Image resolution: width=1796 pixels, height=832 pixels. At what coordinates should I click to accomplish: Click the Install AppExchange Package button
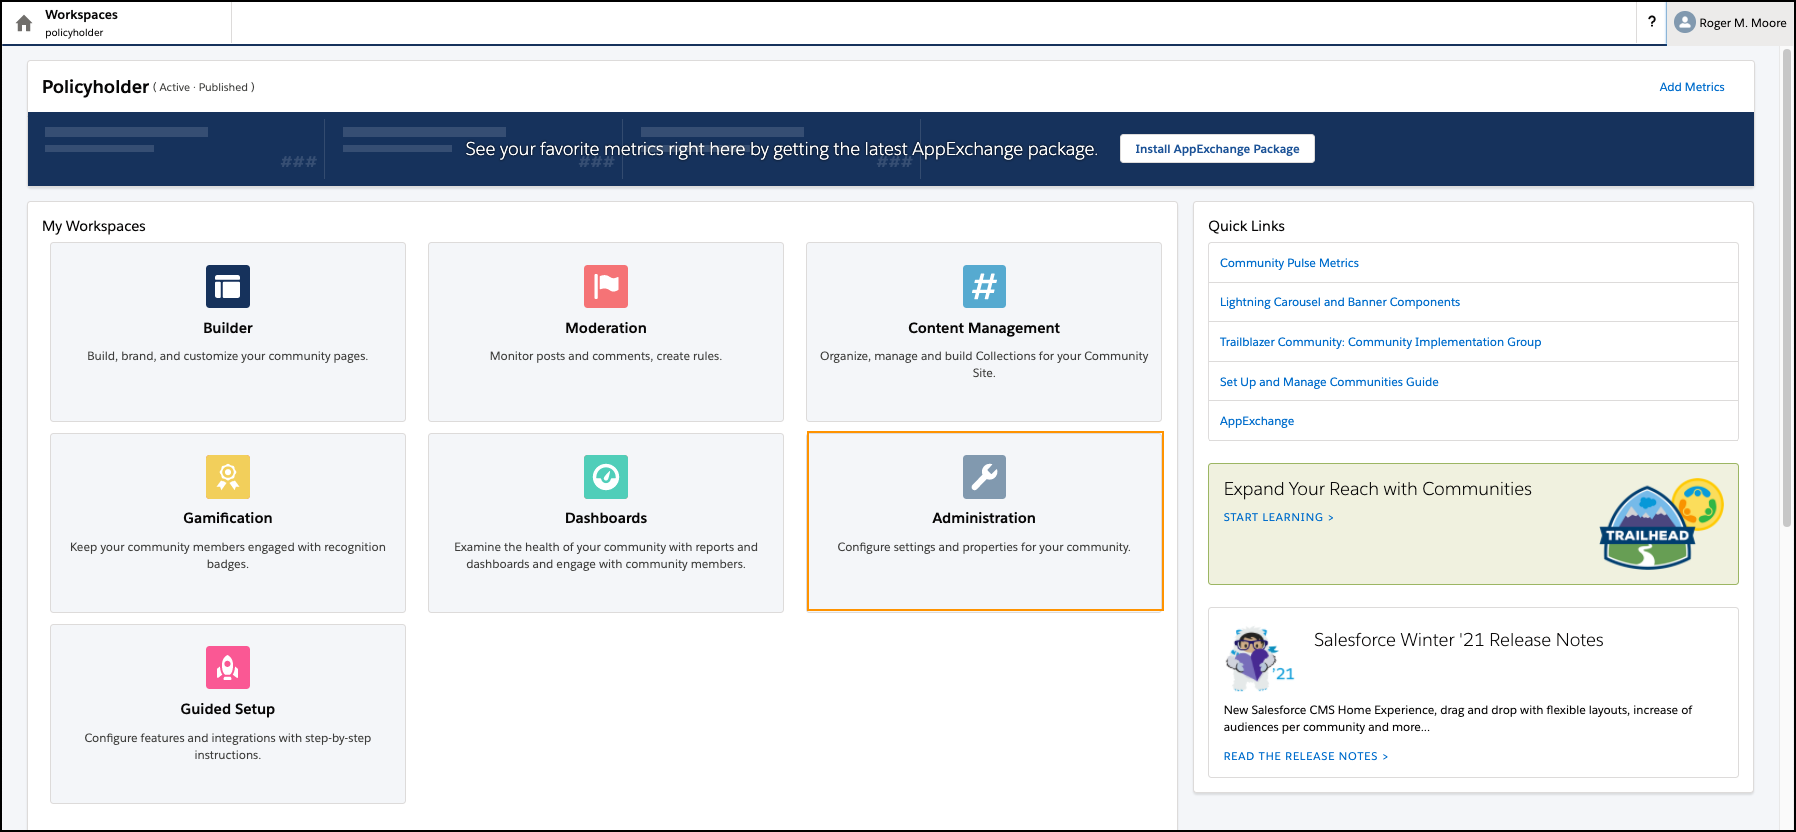[x=1217, y=149]
